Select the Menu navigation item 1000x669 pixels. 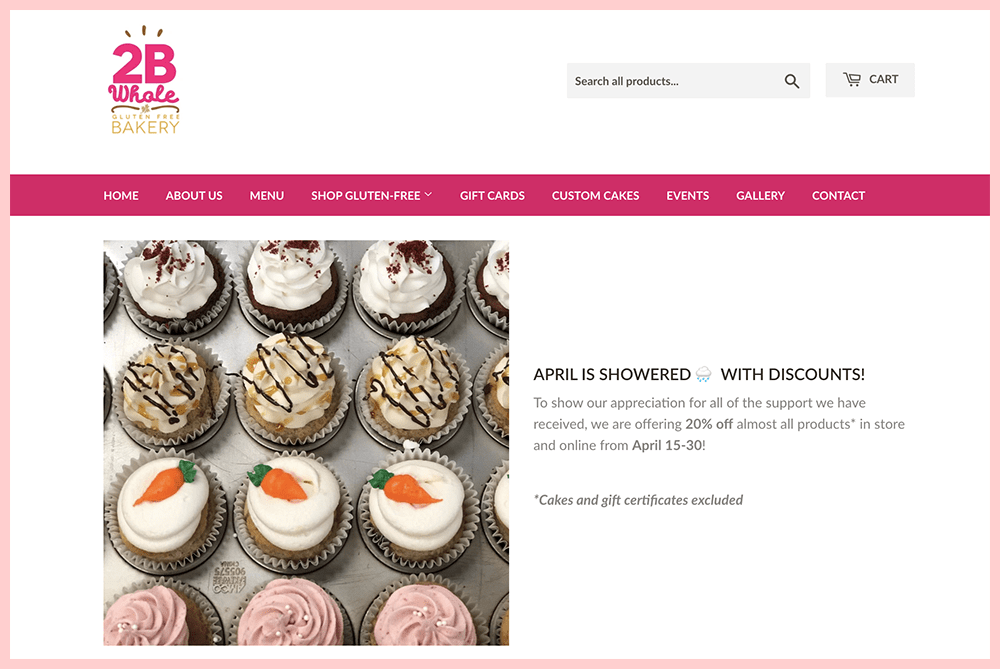tap(267, 195)
